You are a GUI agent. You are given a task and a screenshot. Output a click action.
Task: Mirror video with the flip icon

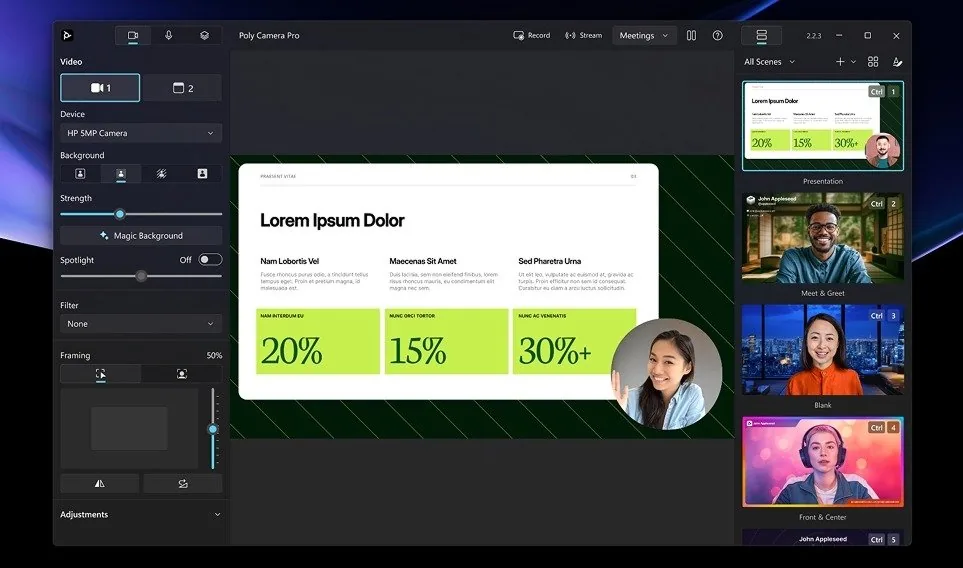(99, 483)
